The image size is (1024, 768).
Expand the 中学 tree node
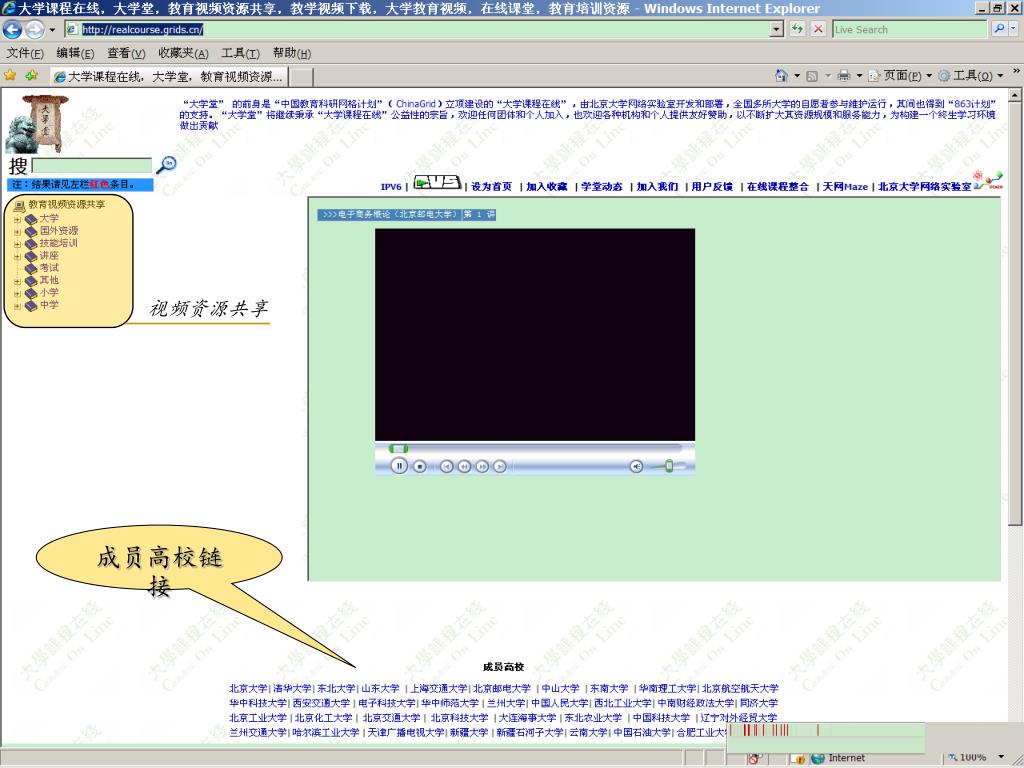click(17, 306)
